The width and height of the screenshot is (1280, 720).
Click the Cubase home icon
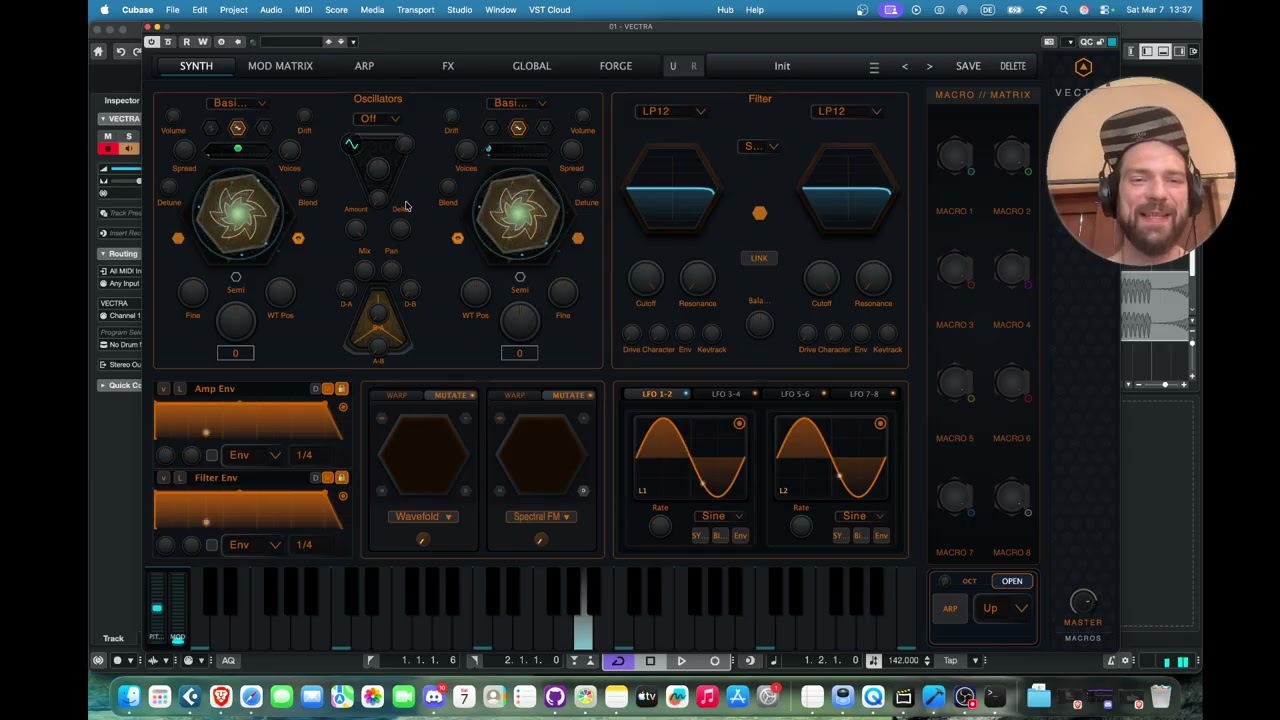(98, 51)
